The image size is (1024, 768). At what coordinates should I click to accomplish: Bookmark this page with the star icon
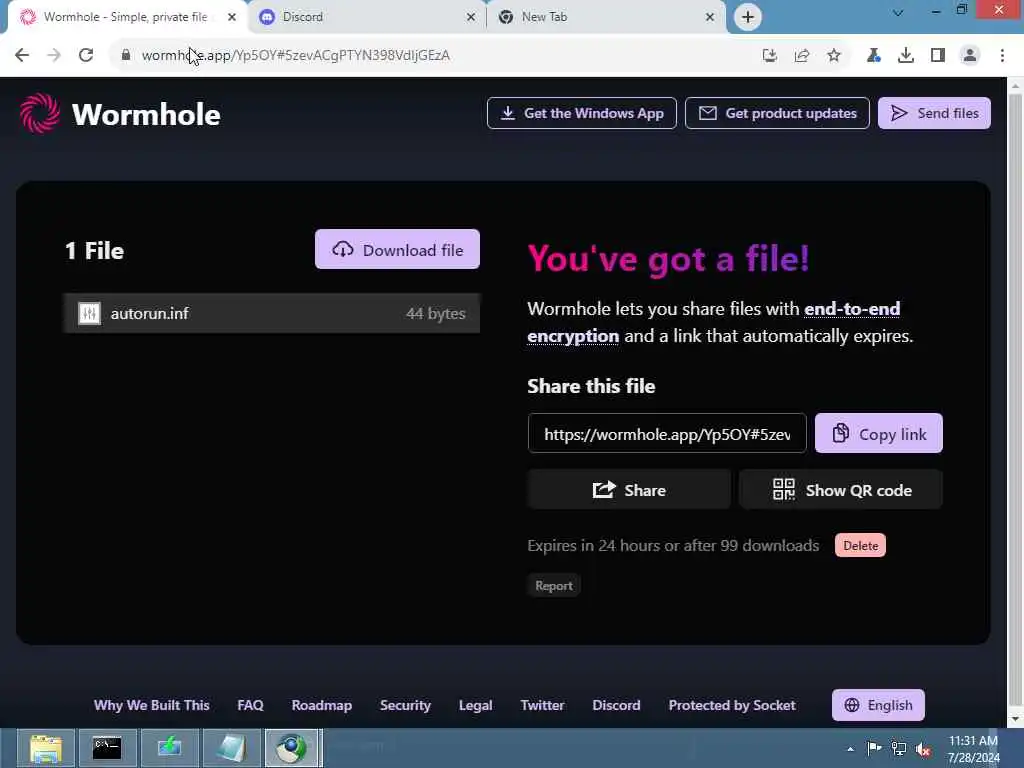(834, 56)
